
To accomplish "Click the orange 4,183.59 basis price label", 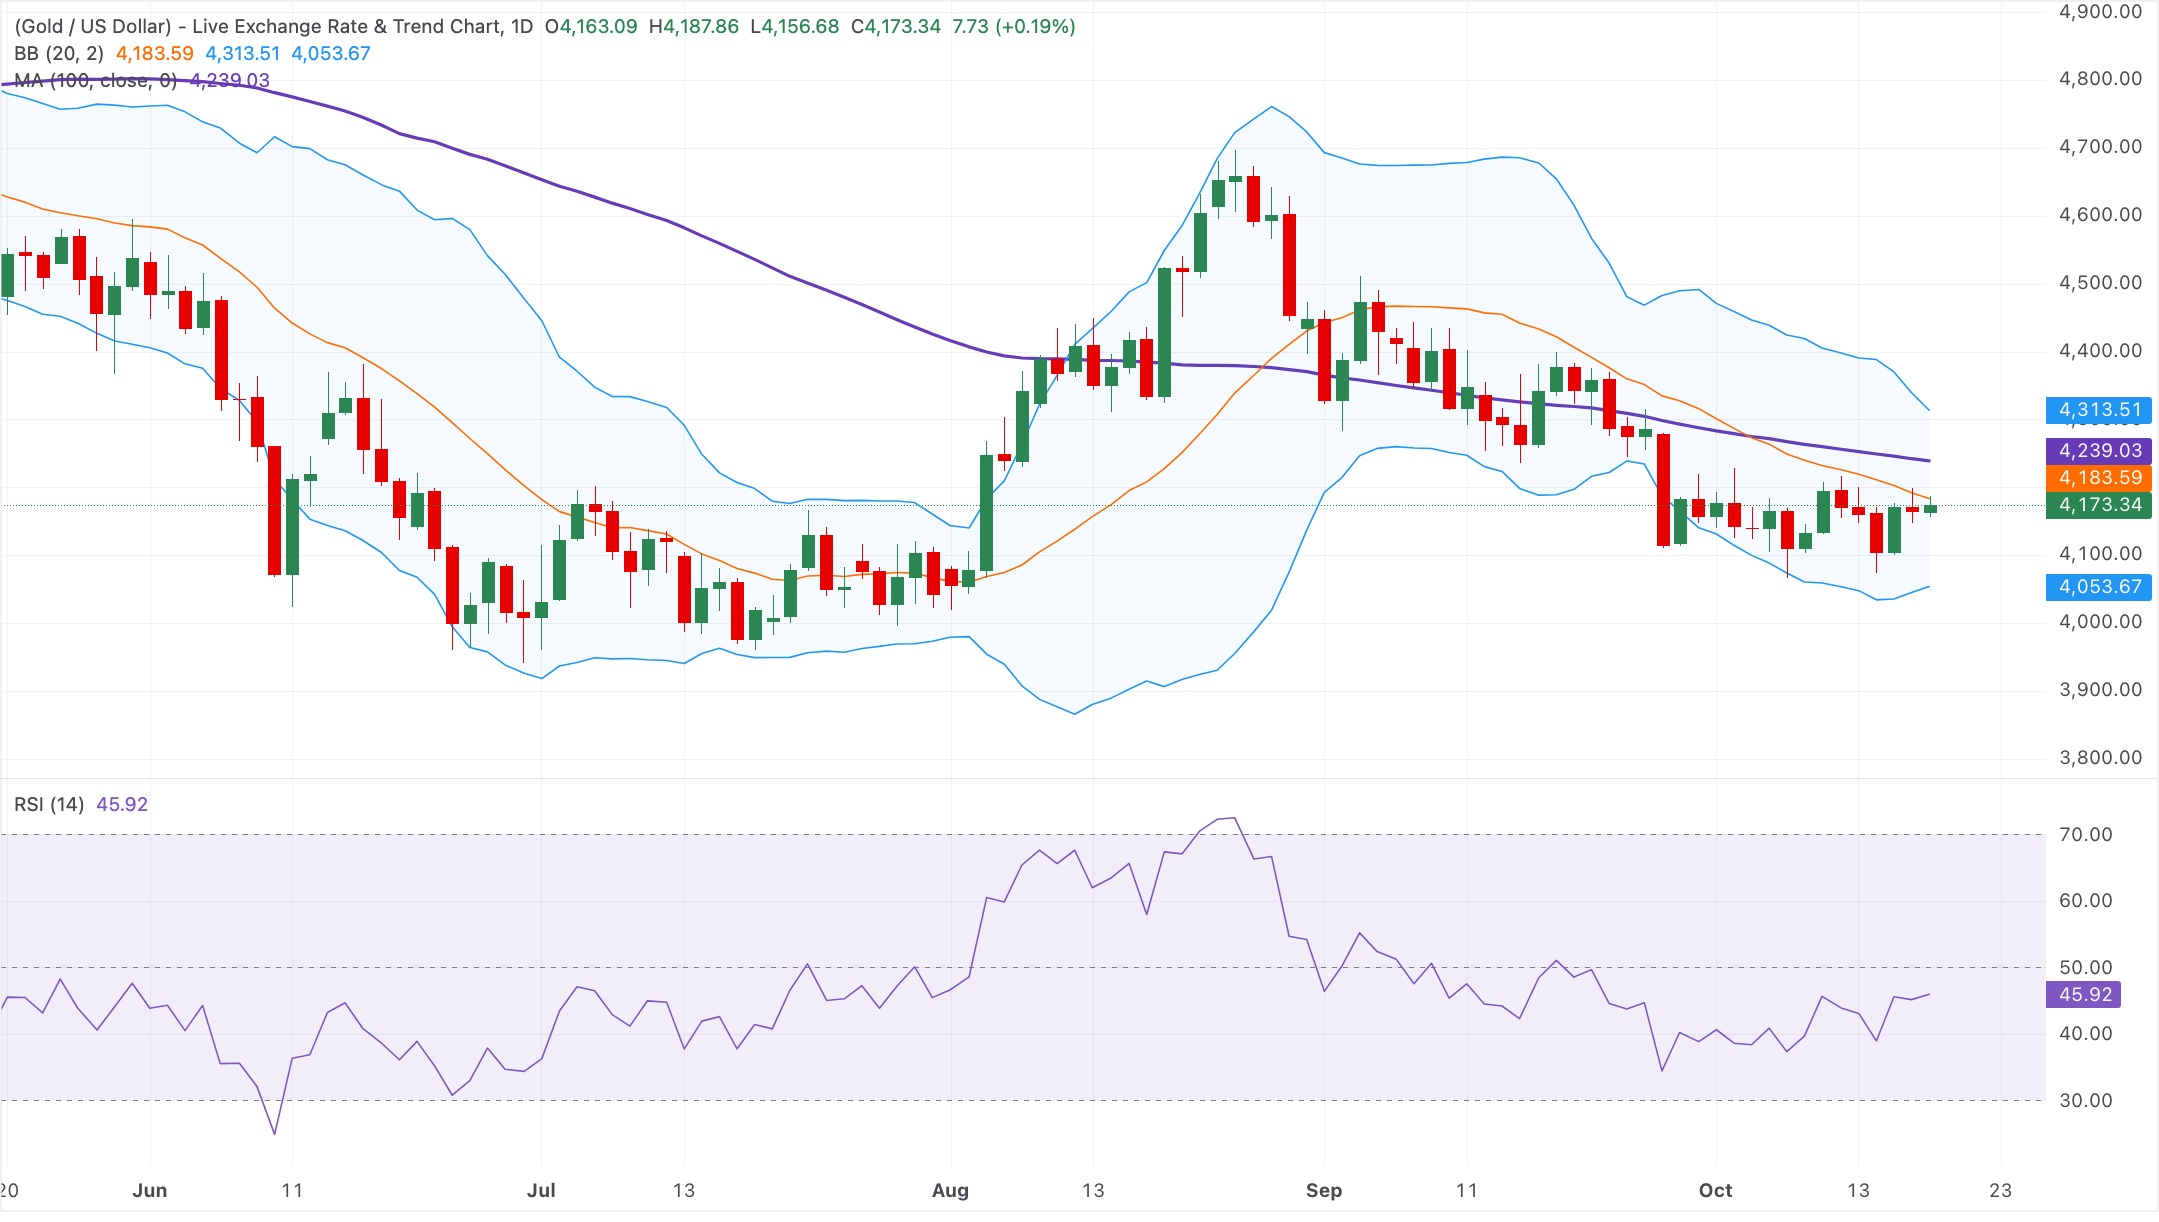I will (2099, 478).
